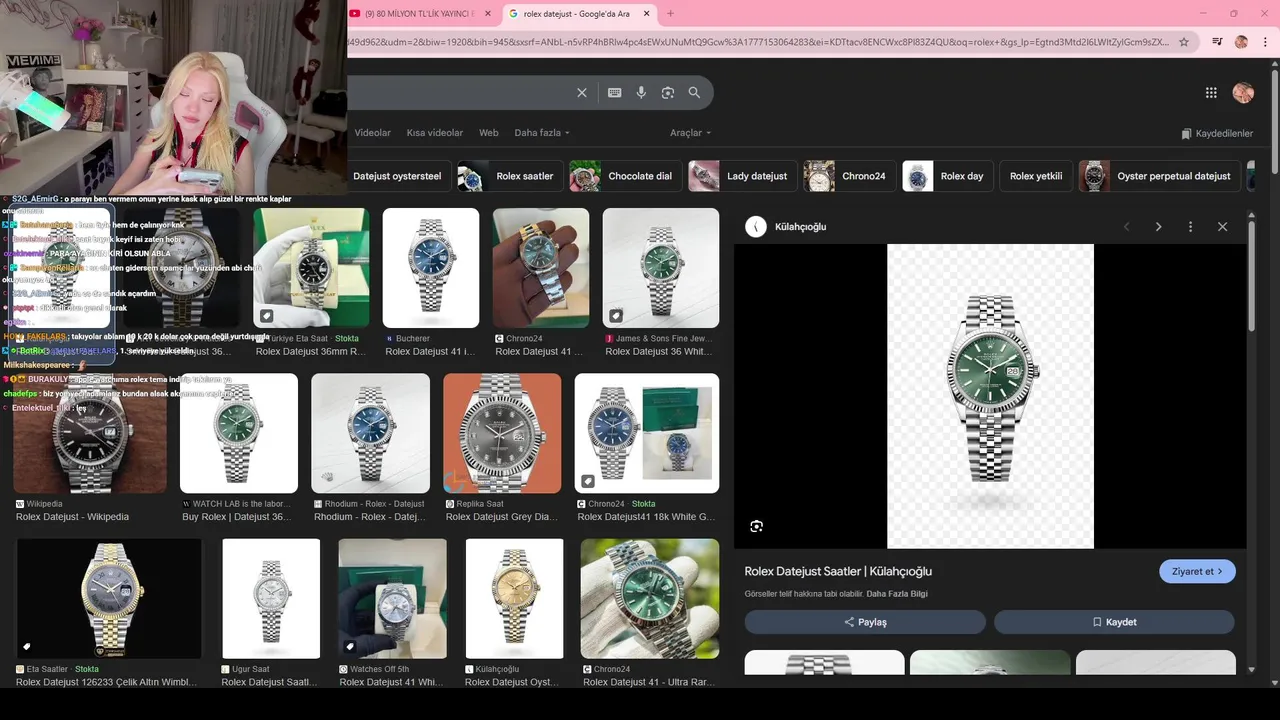Open the Chrome profile avatar in toolbar
The image size is (1280, 720).
[1241, 42]
